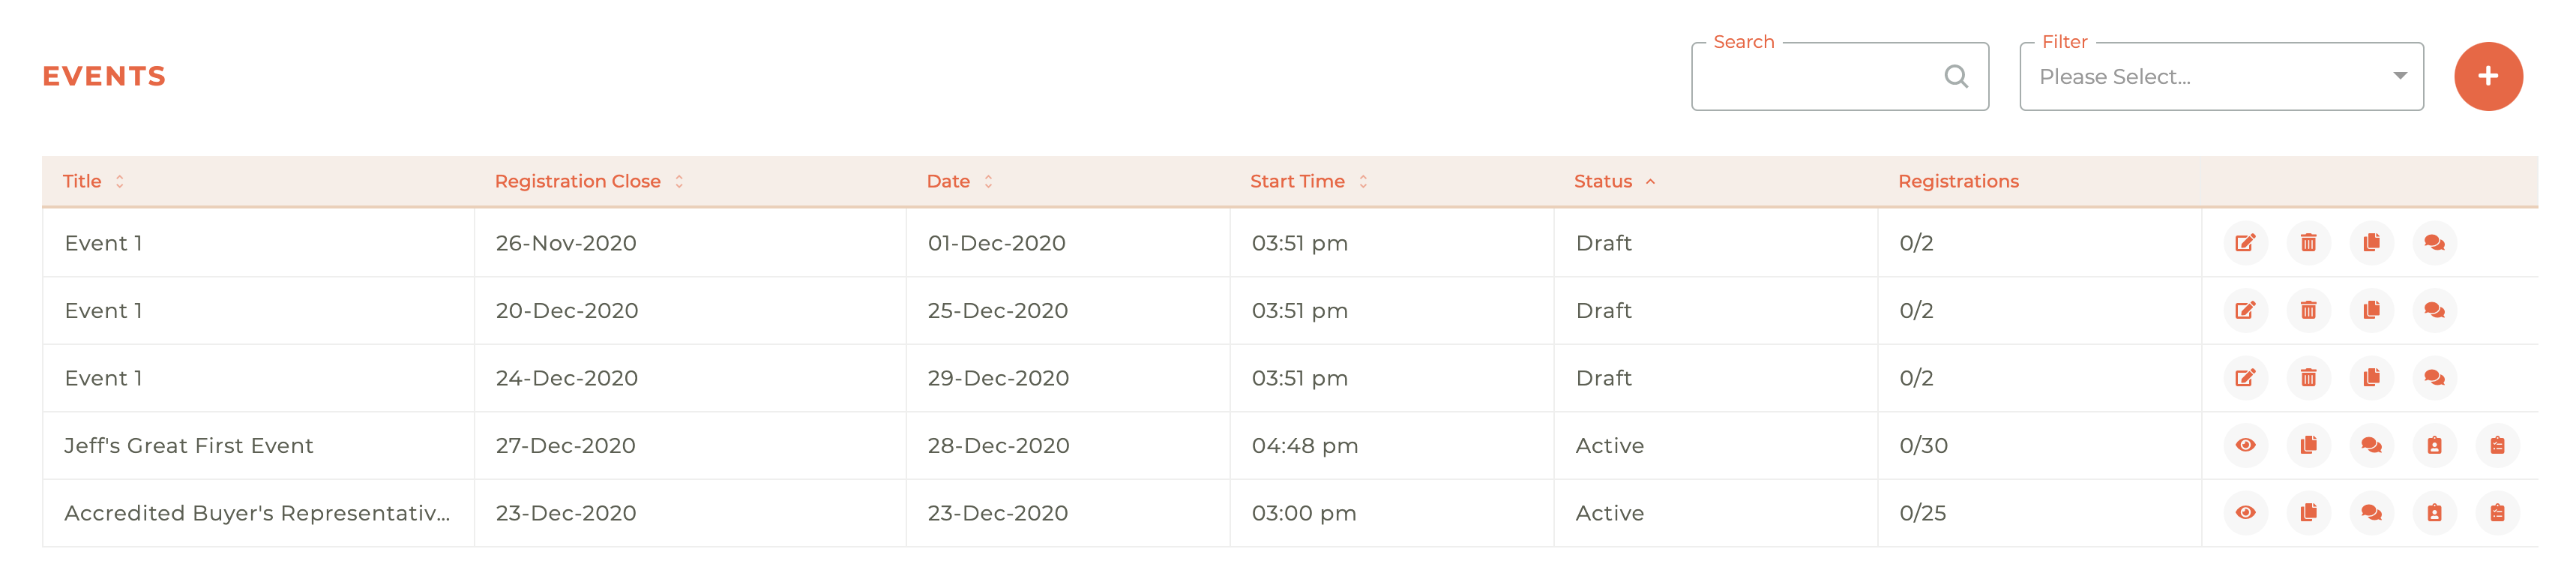Image resolution: width=2576 pixels, height=561 pixels.
Task: Edit the Event 1 closing 26-Nov-2020
Action: [x=2245, y=243]
